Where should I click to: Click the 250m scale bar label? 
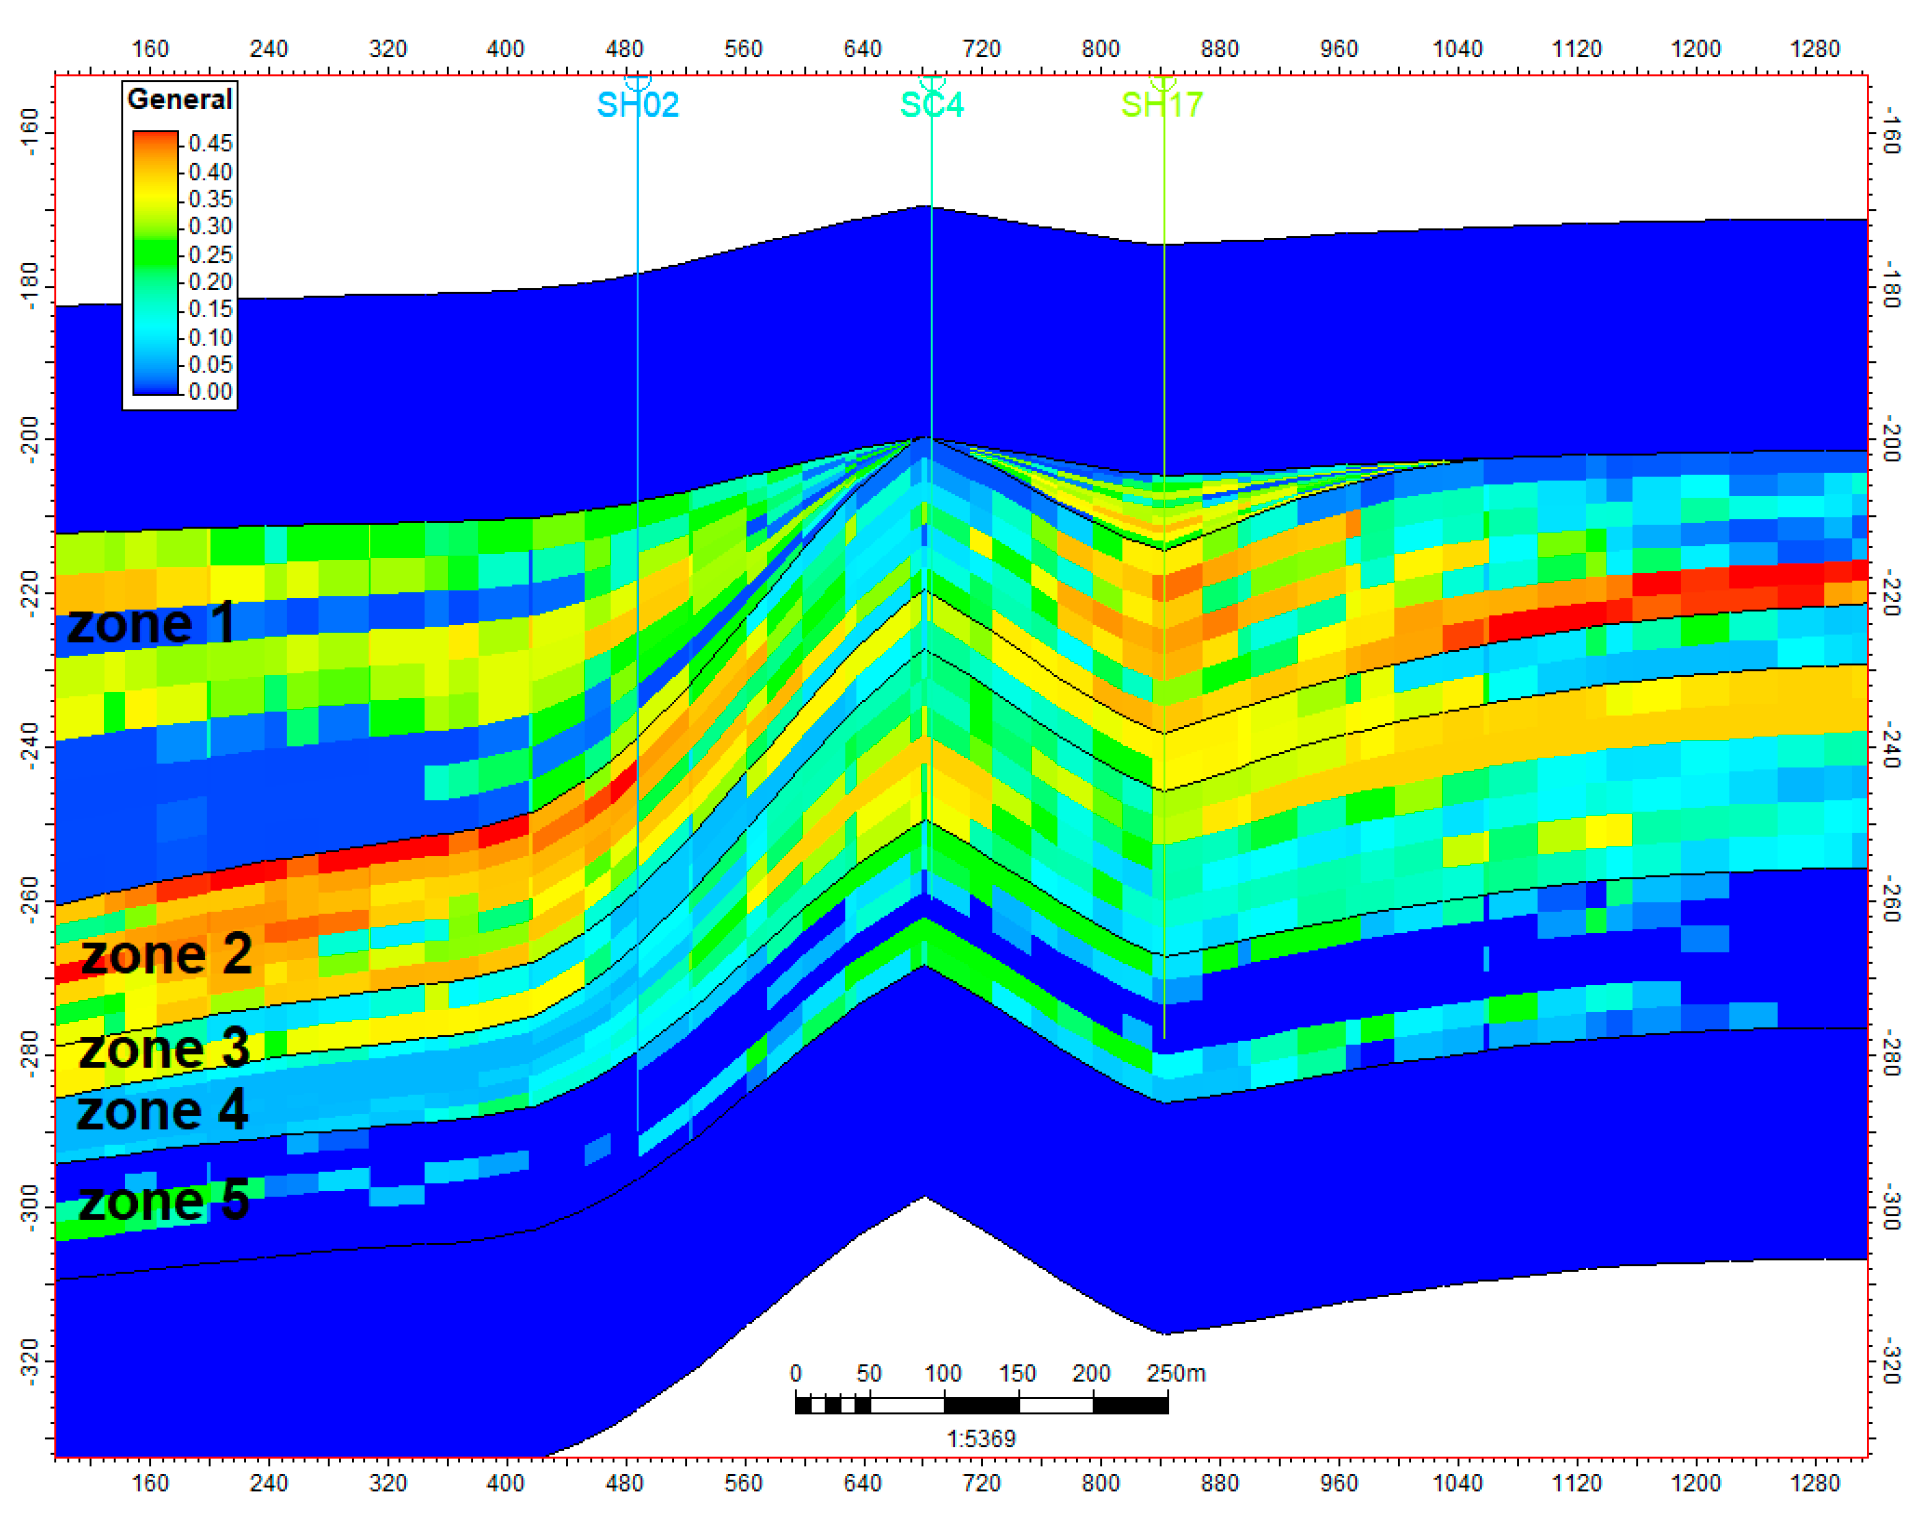[1175, 1373]
